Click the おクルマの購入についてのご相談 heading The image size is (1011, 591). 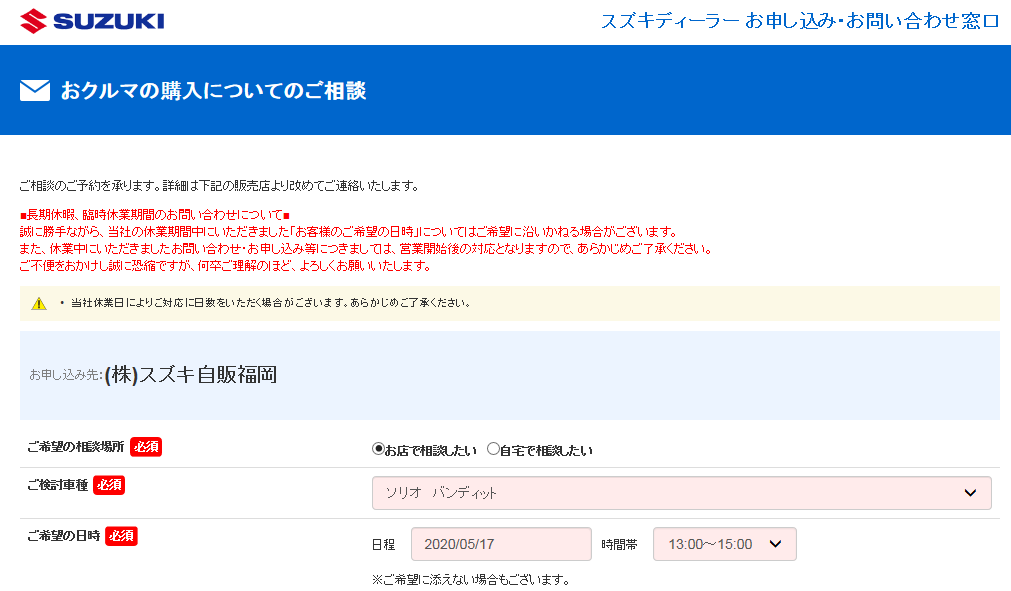[213, 91]
